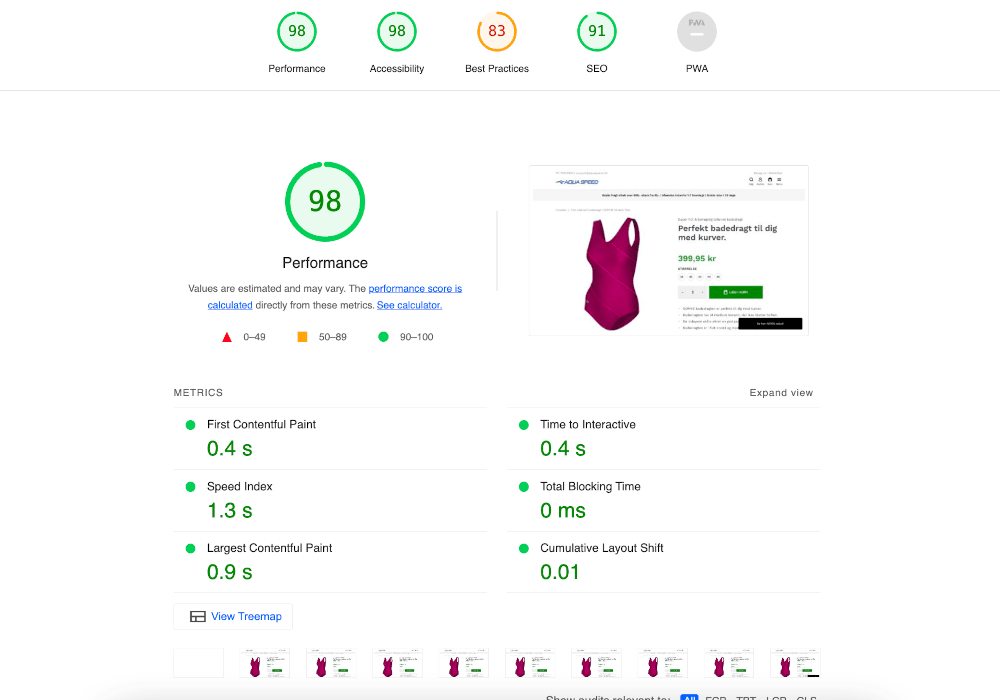The image size is (1000, 700).
Task: Click the green dot beside Speed Index
Action: (x=190, y=487)
